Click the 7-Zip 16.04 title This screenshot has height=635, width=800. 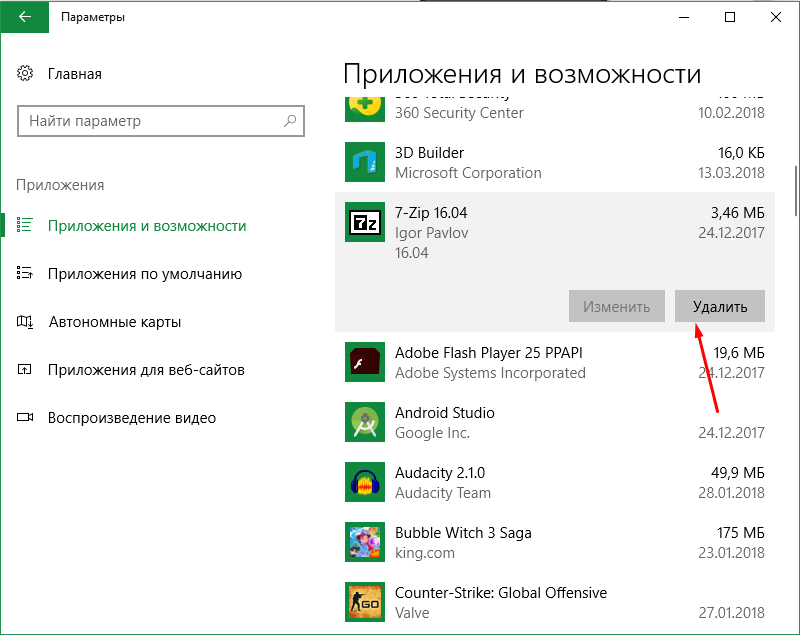point(431,213)
